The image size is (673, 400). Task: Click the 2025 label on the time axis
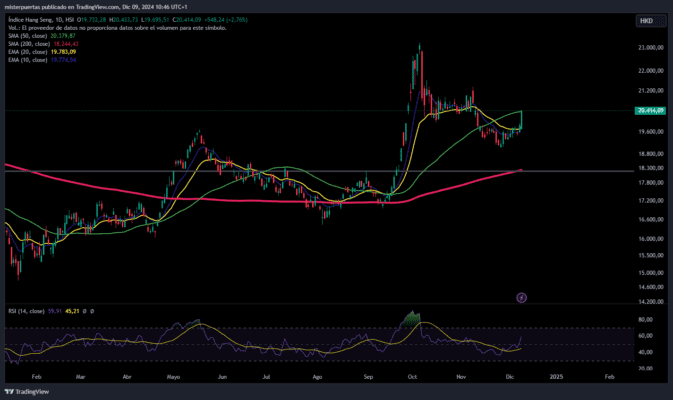pos(556,377)
